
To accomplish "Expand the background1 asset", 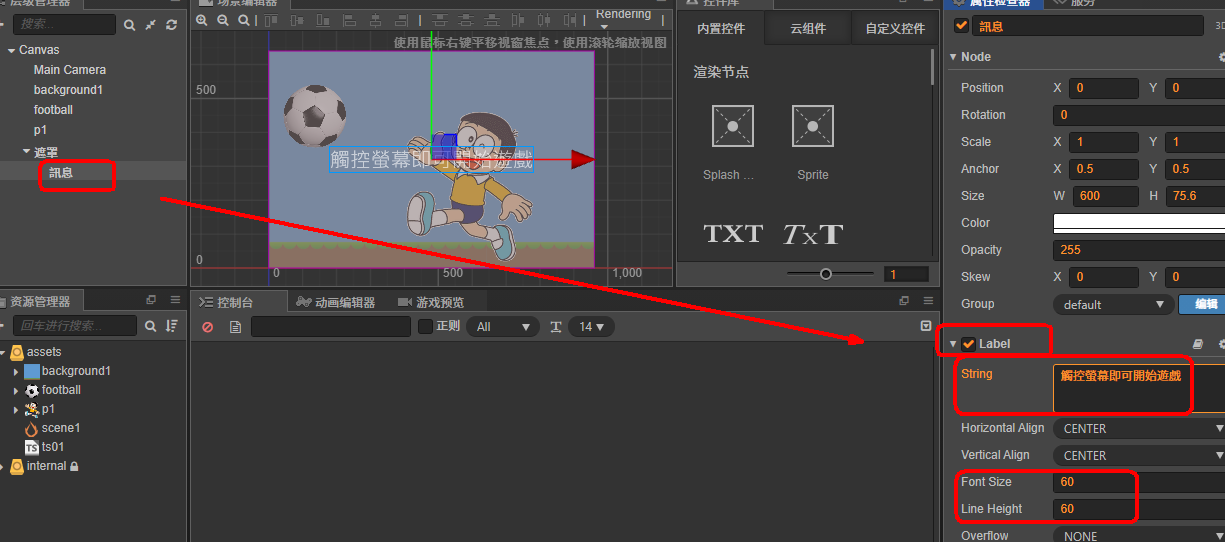I will tap(16, 371).
